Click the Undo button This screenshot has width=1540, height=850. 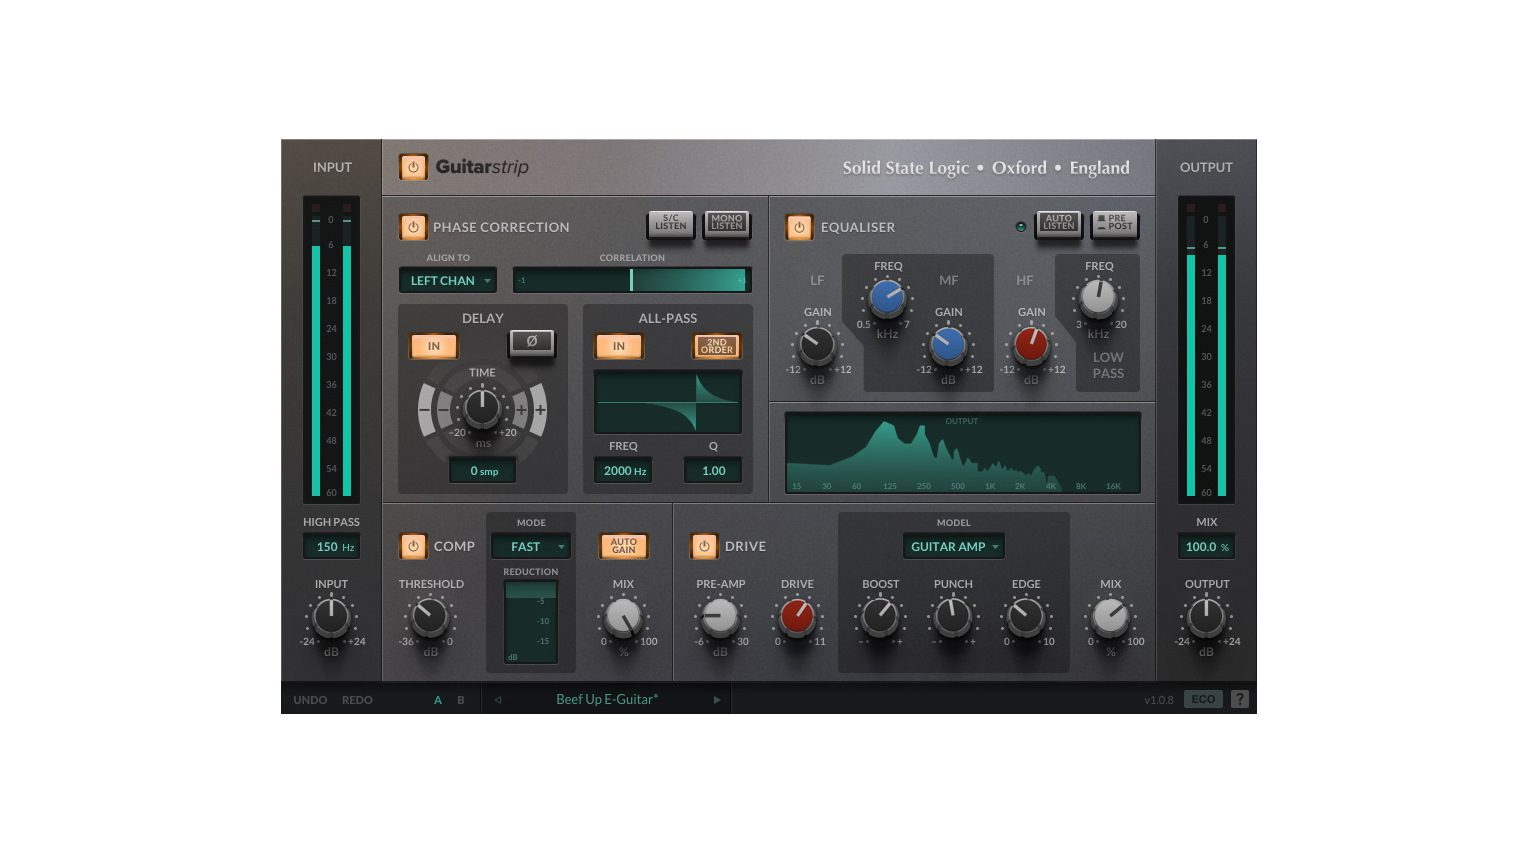[310, 699]
